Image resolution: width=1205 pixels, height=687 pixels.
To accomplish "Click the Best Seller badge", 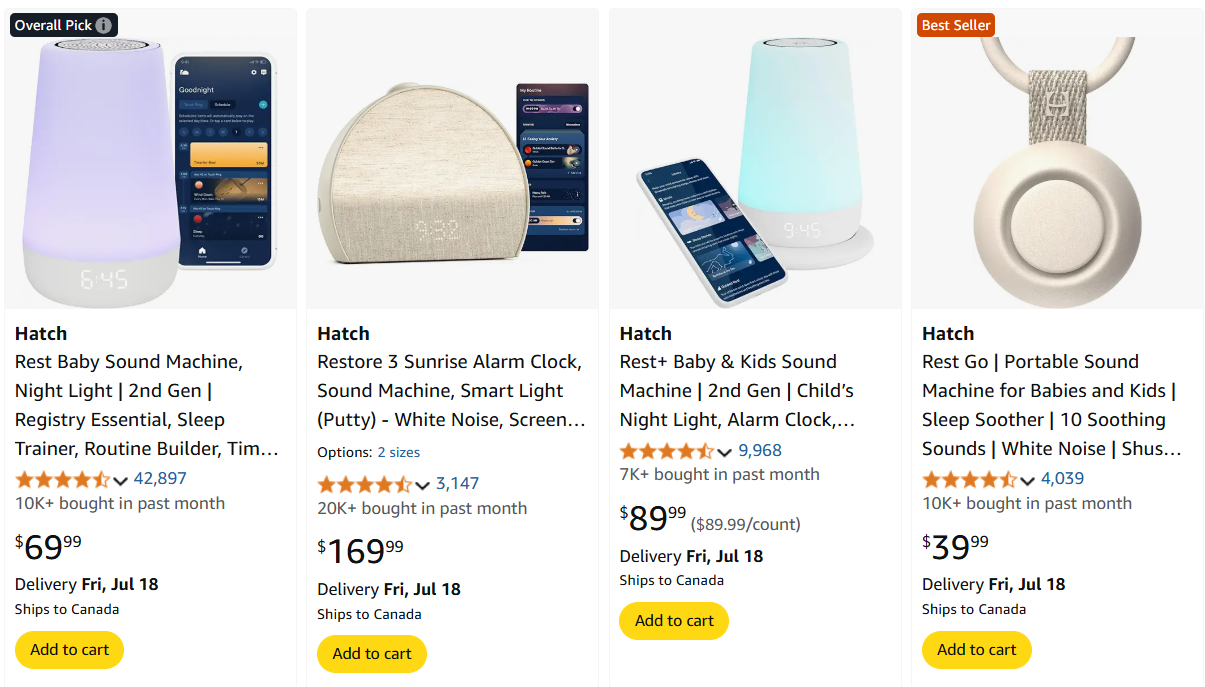I will [956, 25].
